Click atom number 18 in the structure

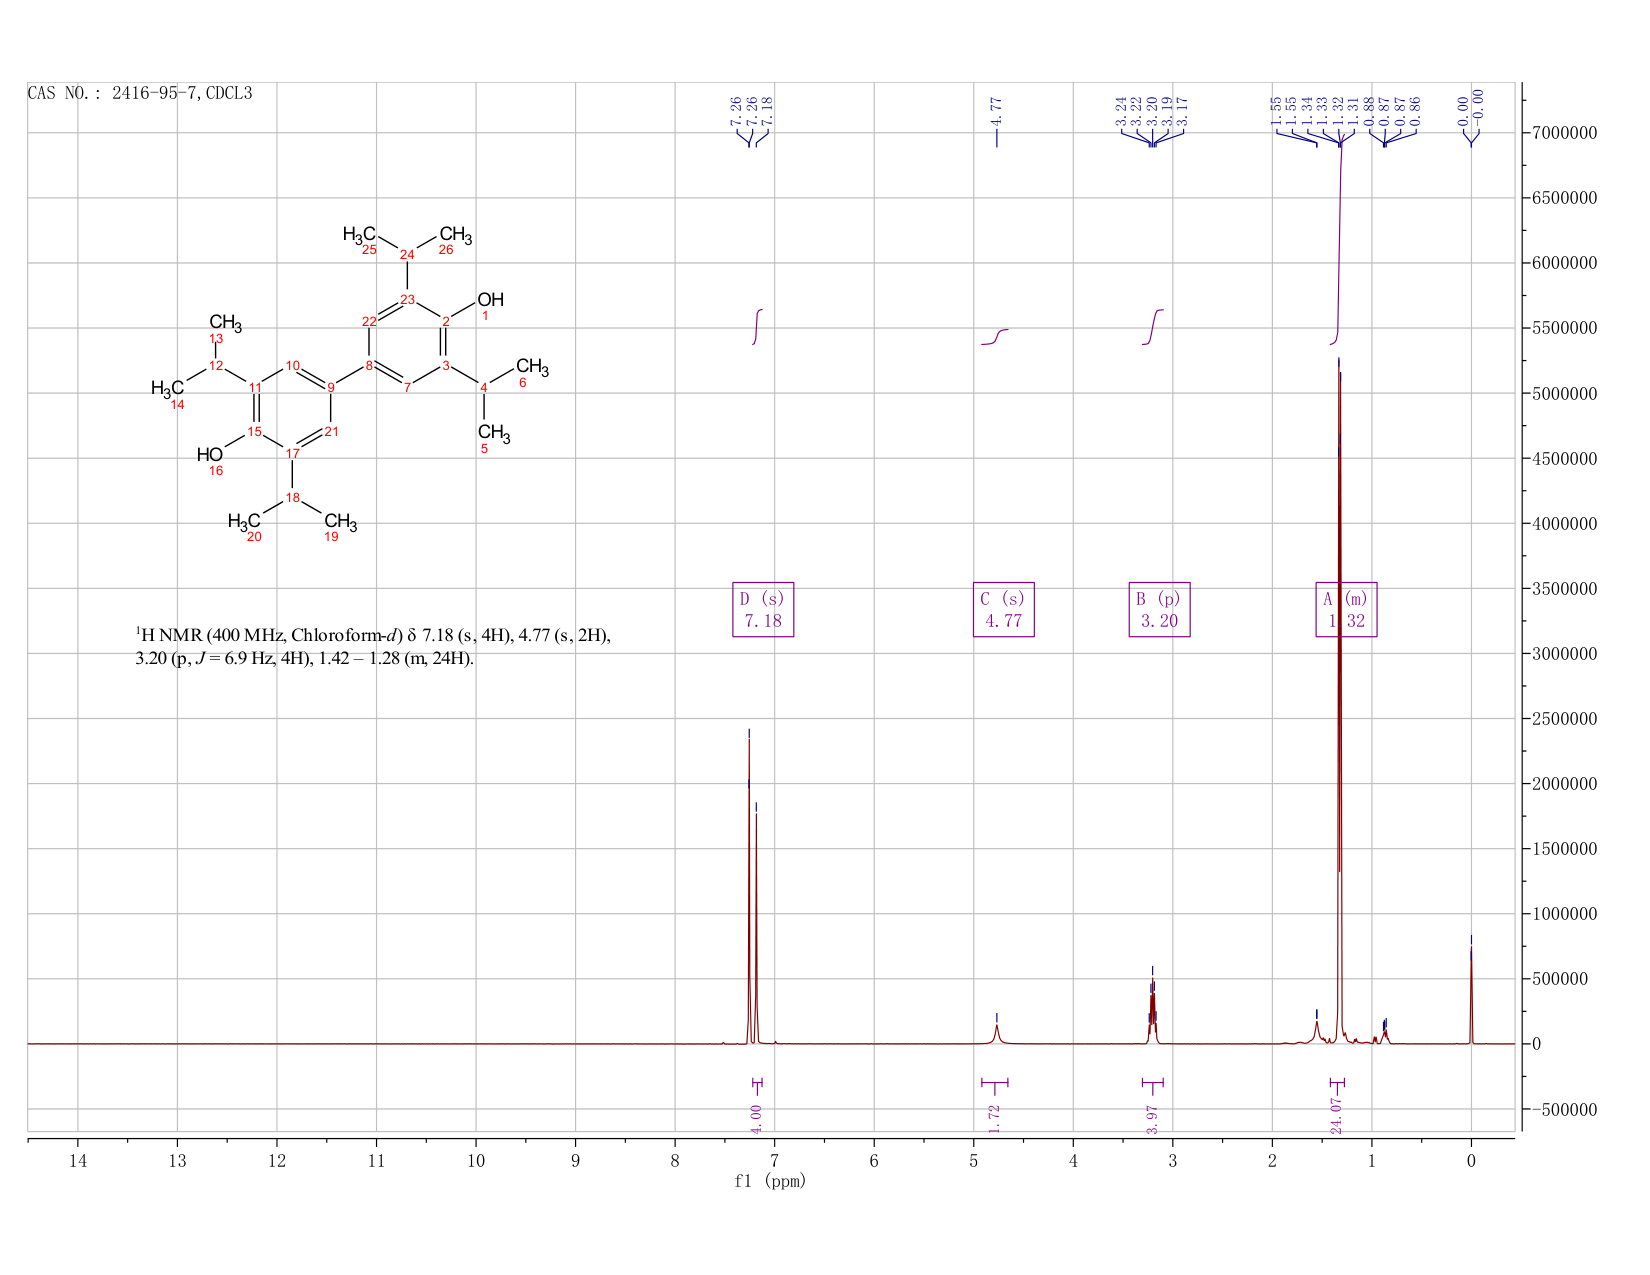(292, 498)
